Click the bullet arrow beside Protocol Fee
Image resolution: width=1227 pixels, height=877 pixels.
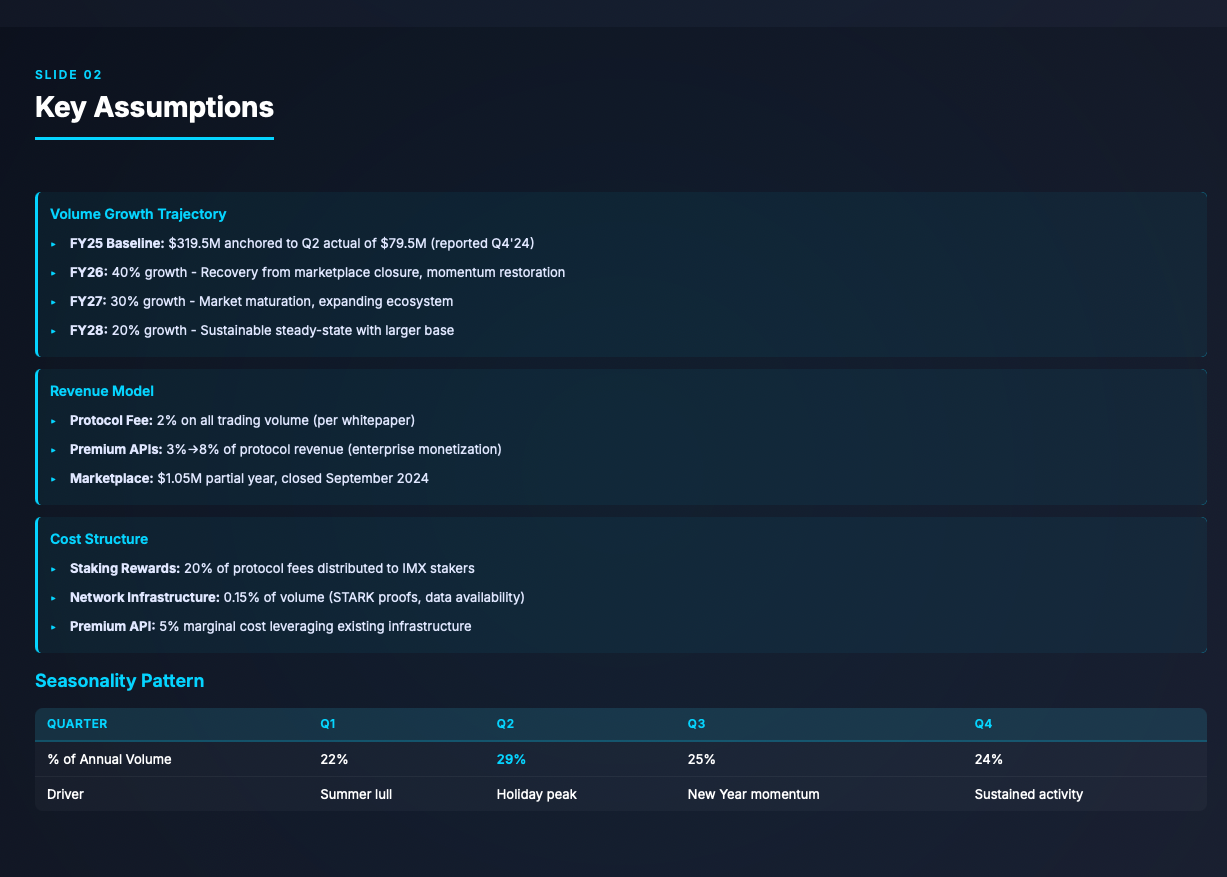pos(54,421)
